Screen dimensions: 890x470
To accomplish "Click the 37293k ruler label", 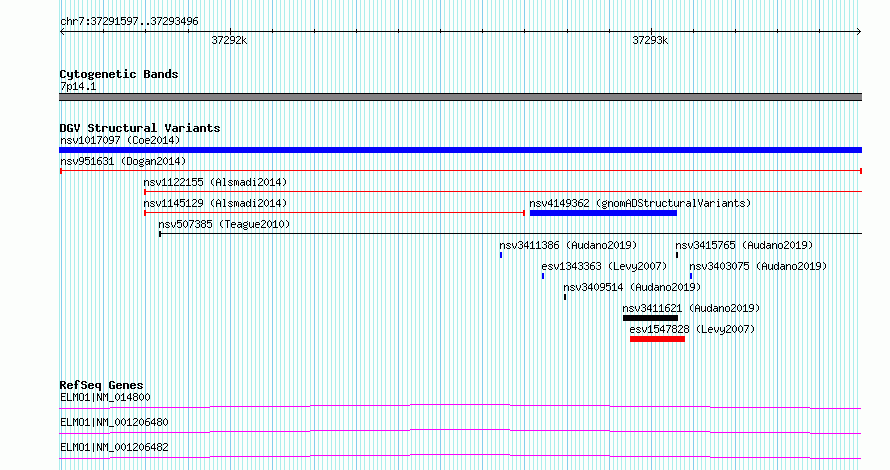I will [x=650, y=40].
